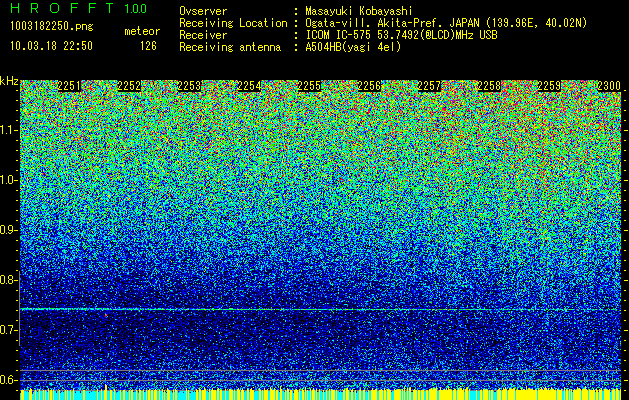
Task: Click the Ovserver label text
Action: 203,11
